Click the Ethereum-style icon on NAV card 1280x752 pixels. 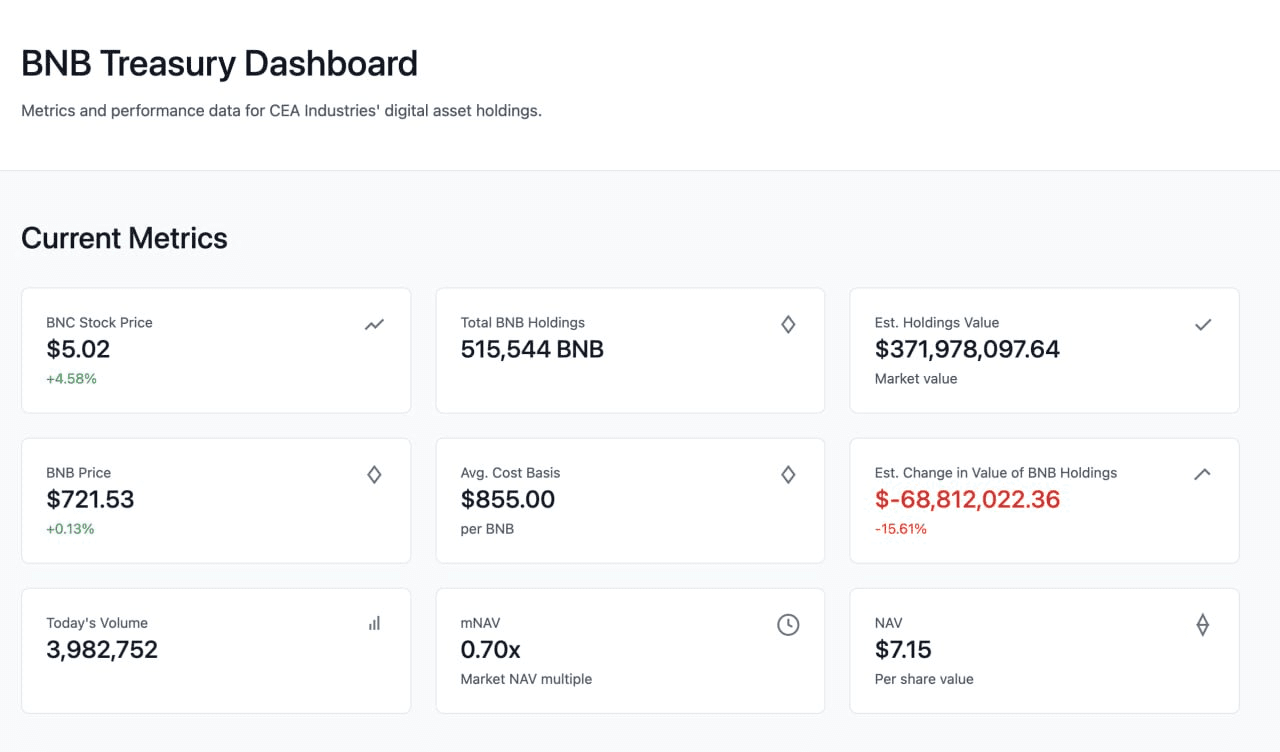tap(1203, 624)
